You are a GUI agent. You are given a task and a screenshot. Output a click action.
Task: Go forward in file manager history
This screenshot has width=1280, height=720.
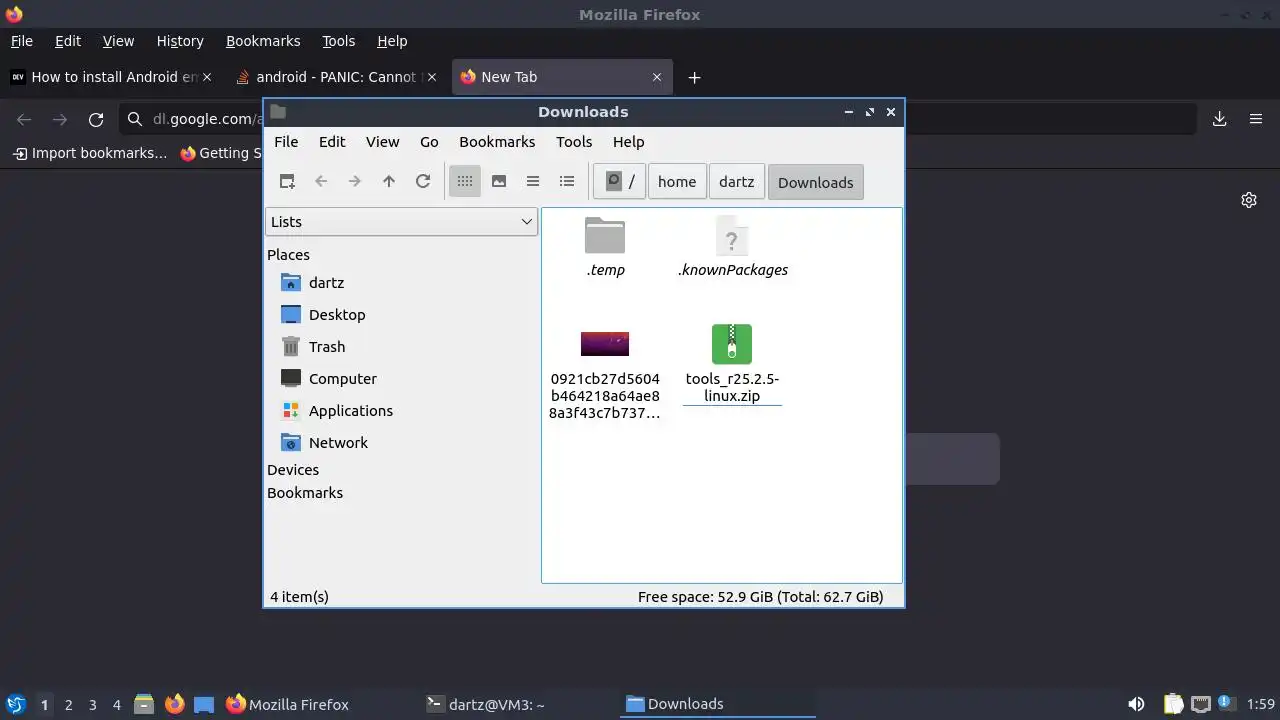pos(355,181)
